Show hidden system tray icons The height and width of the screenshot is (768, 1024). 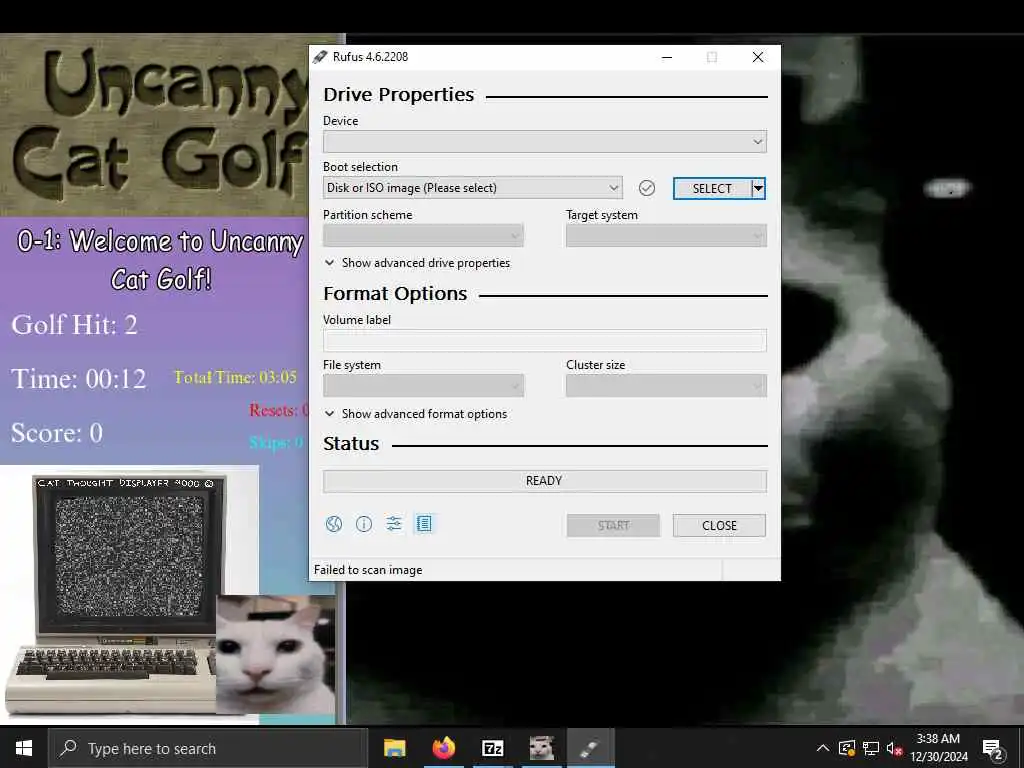(823, 748)
